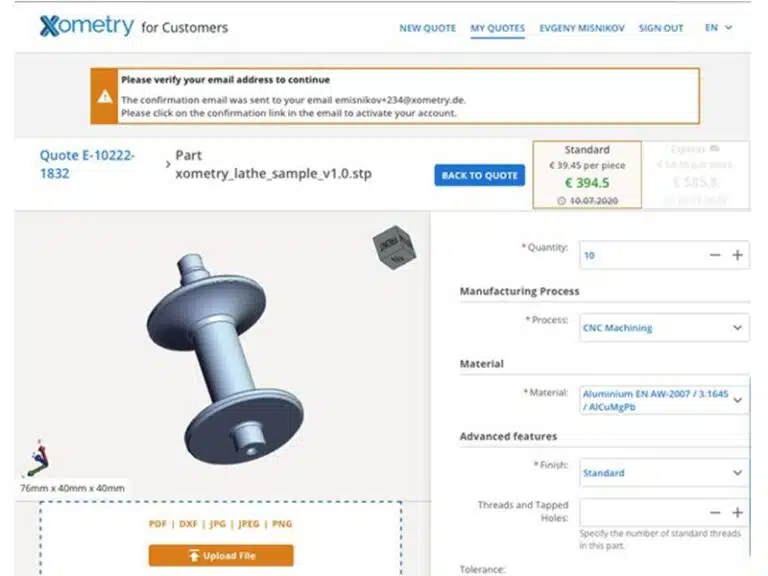Go to New Quote menu item

pos(428,28)
